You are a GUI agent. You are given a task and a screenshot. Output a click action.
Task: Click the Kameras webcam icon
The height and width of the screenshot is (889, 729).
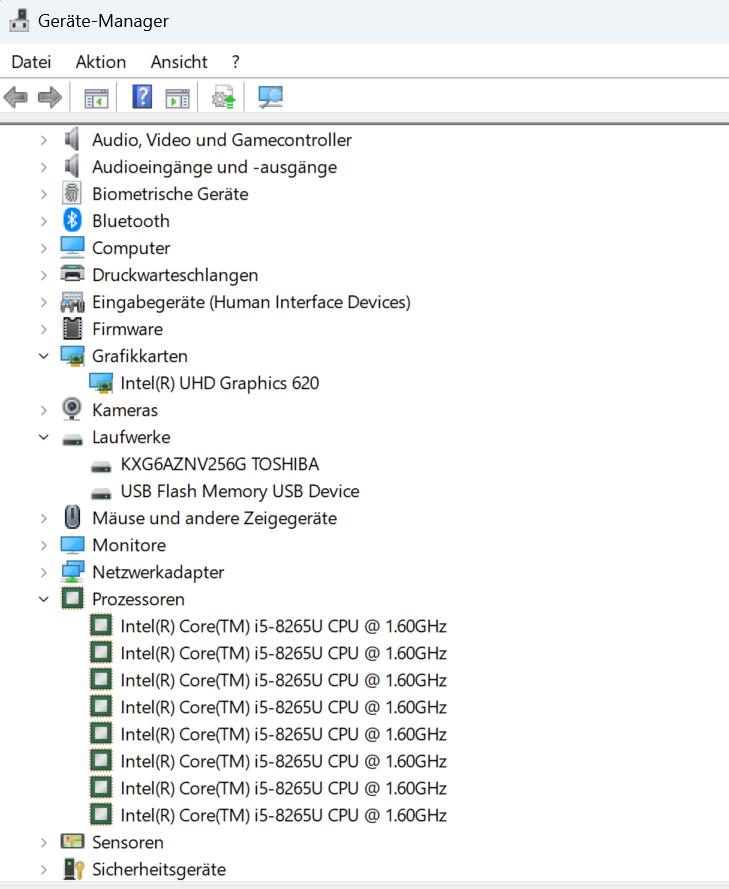coord(72,409)
